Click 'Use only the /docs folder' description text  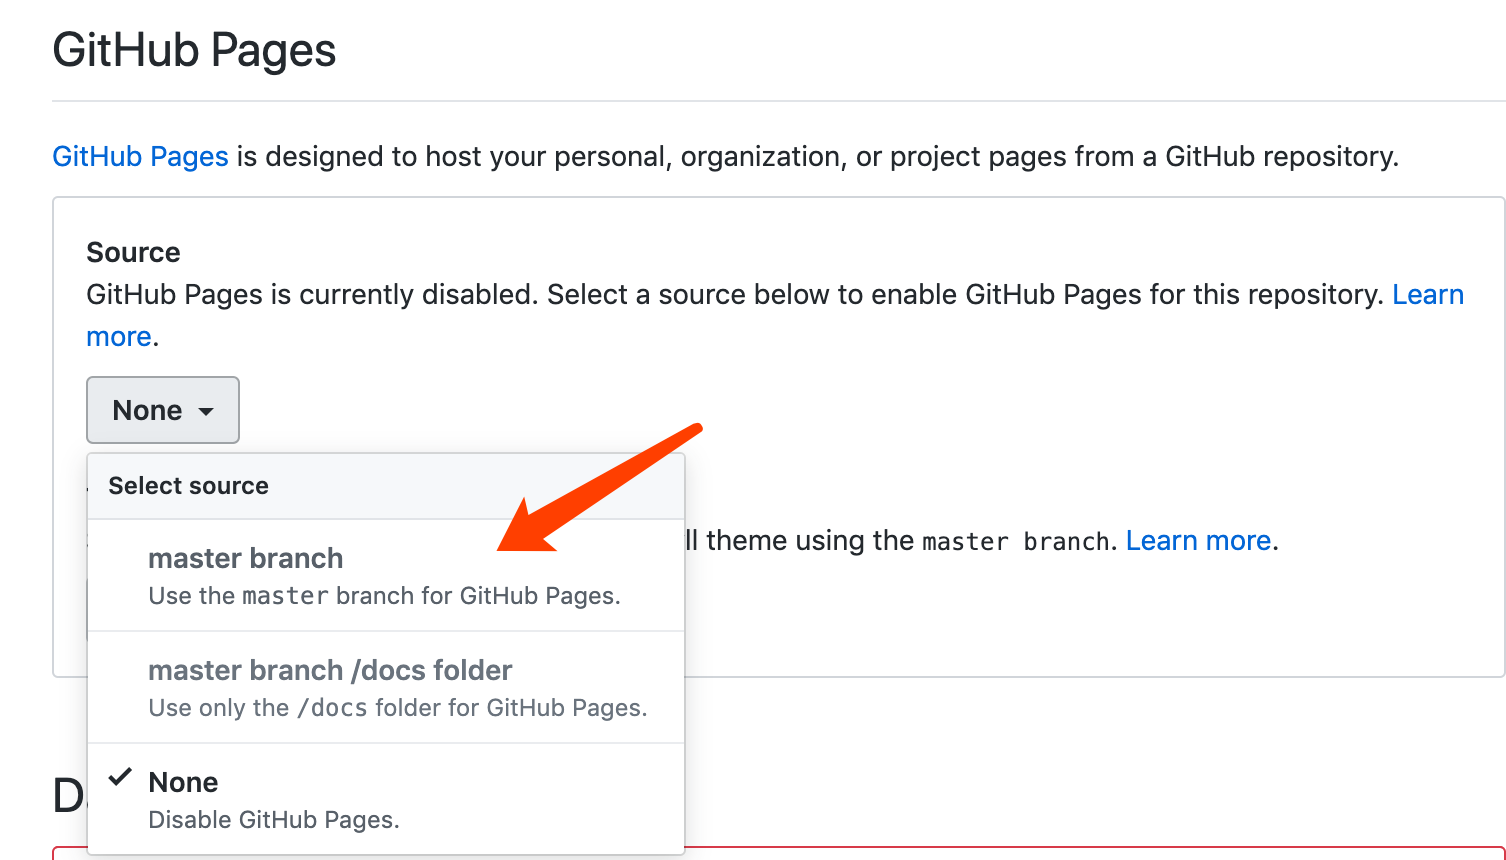pyautogui.click(x=397, y=708)
